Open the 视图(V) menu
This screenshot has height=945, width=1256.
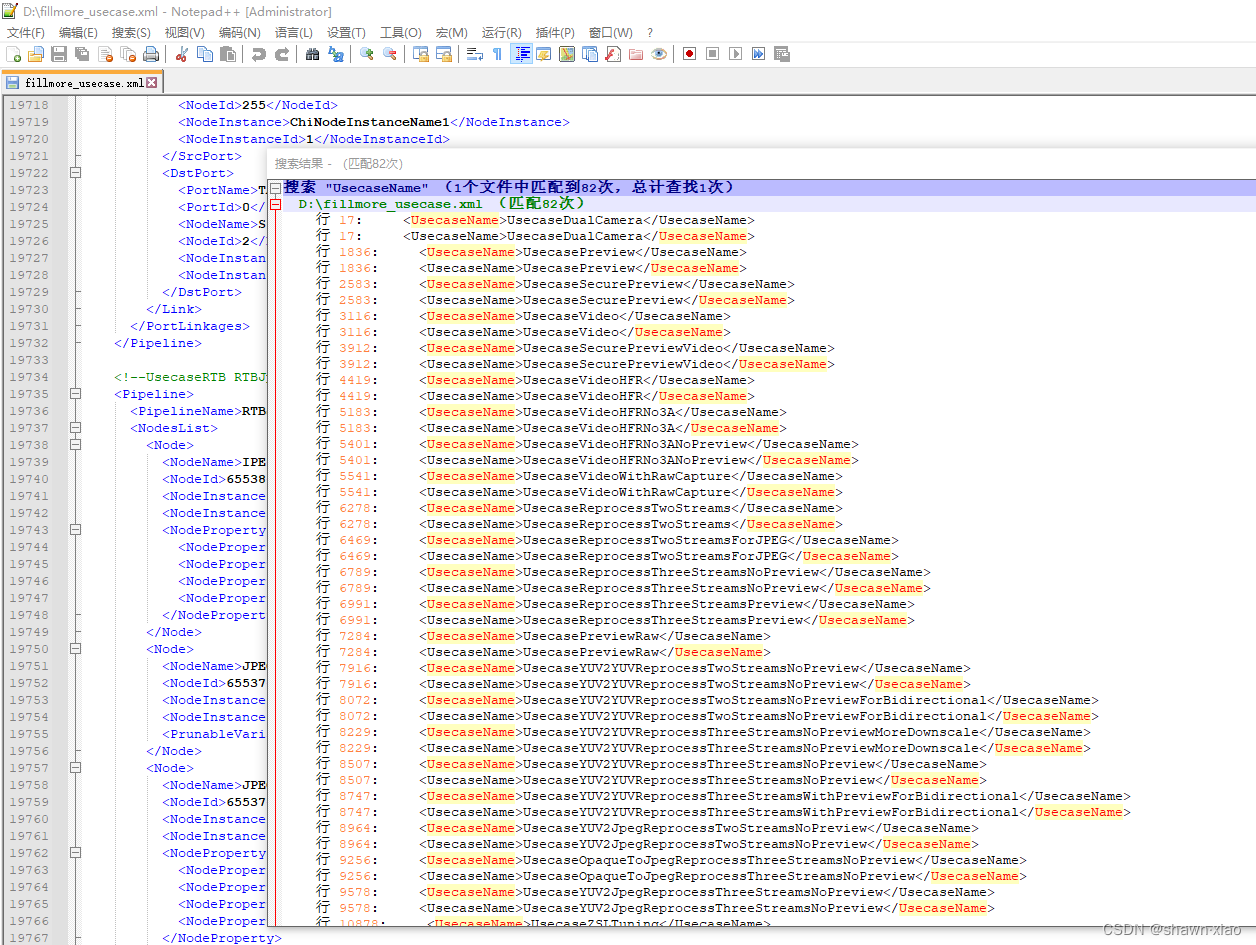(184, 33)
